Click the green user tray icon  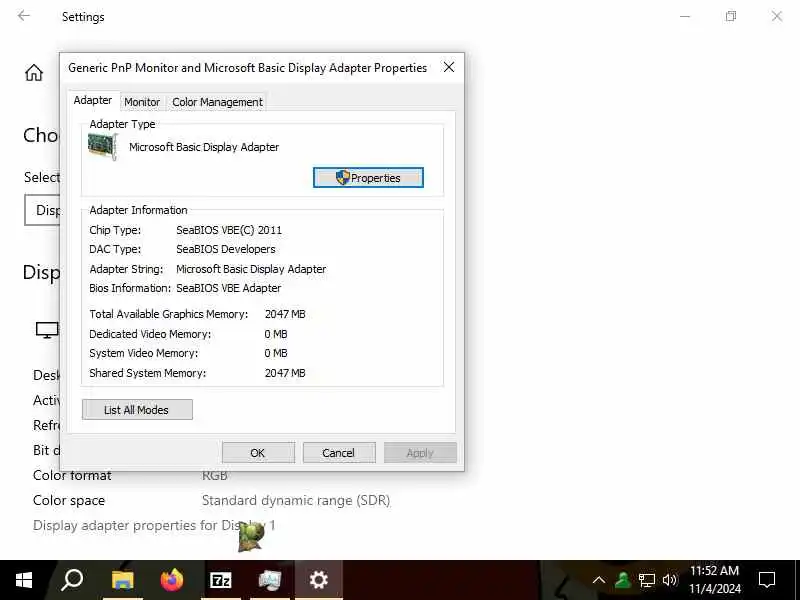pos(622,580)
